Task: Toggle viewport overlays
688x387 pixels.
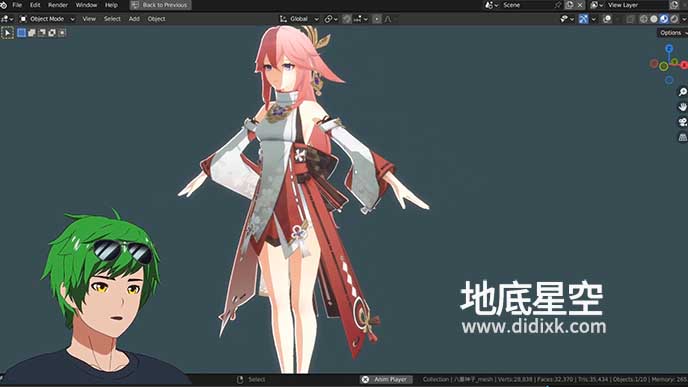Action: click(x=607, y=19)
